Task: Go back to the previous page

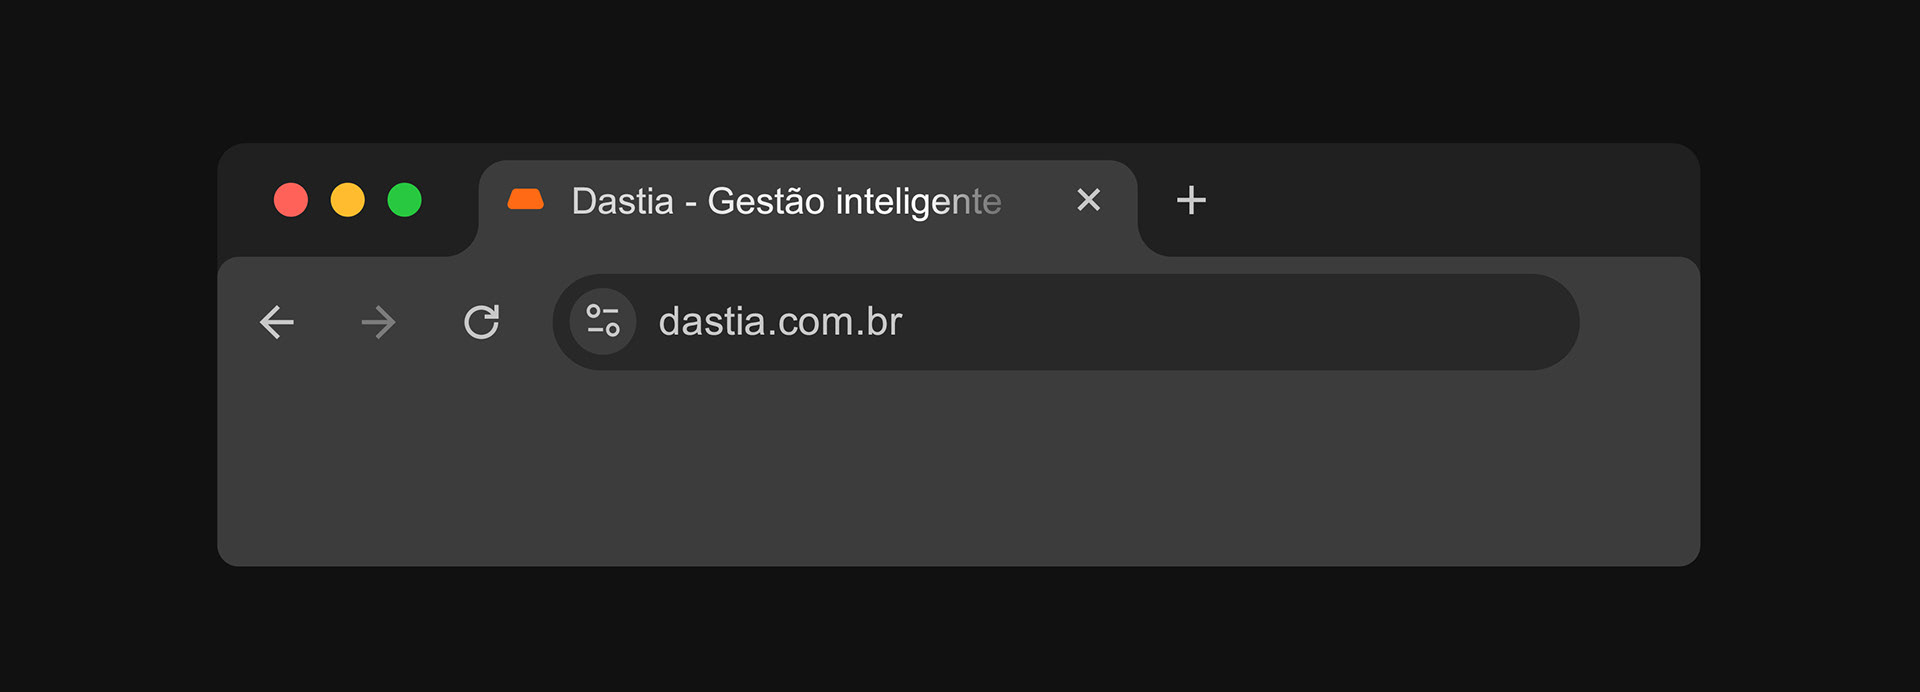Action: click(x=277, y=322)
